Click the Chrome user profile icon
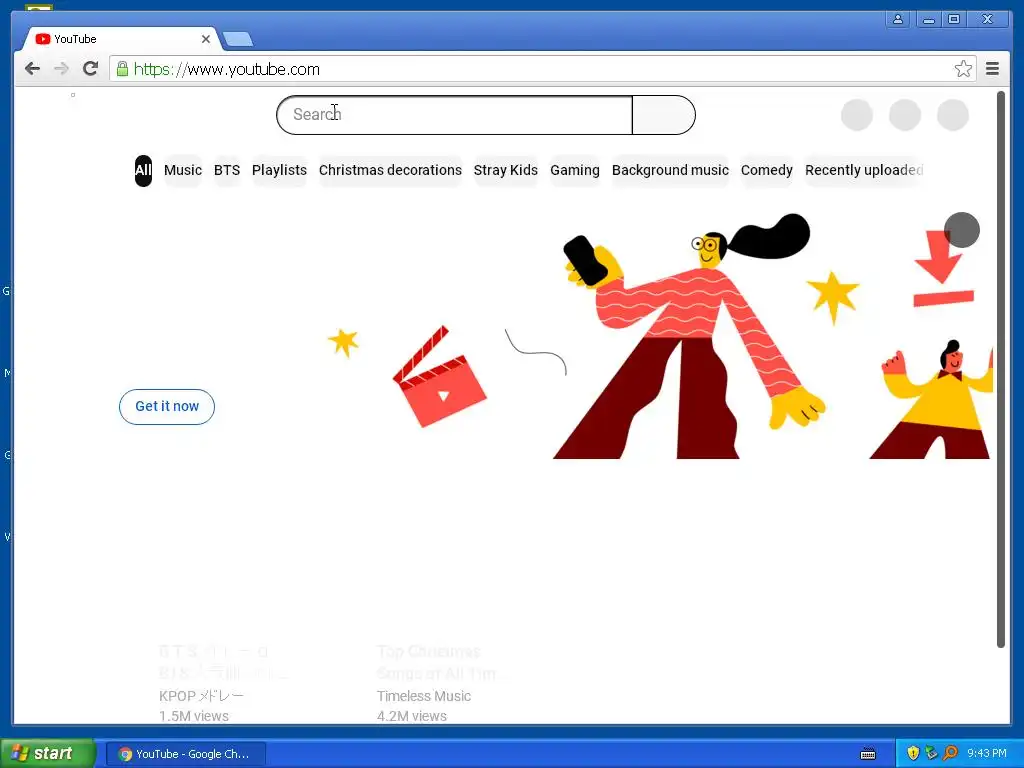The width and height of the screenshot is (1024, 768). tap(898, 19)
